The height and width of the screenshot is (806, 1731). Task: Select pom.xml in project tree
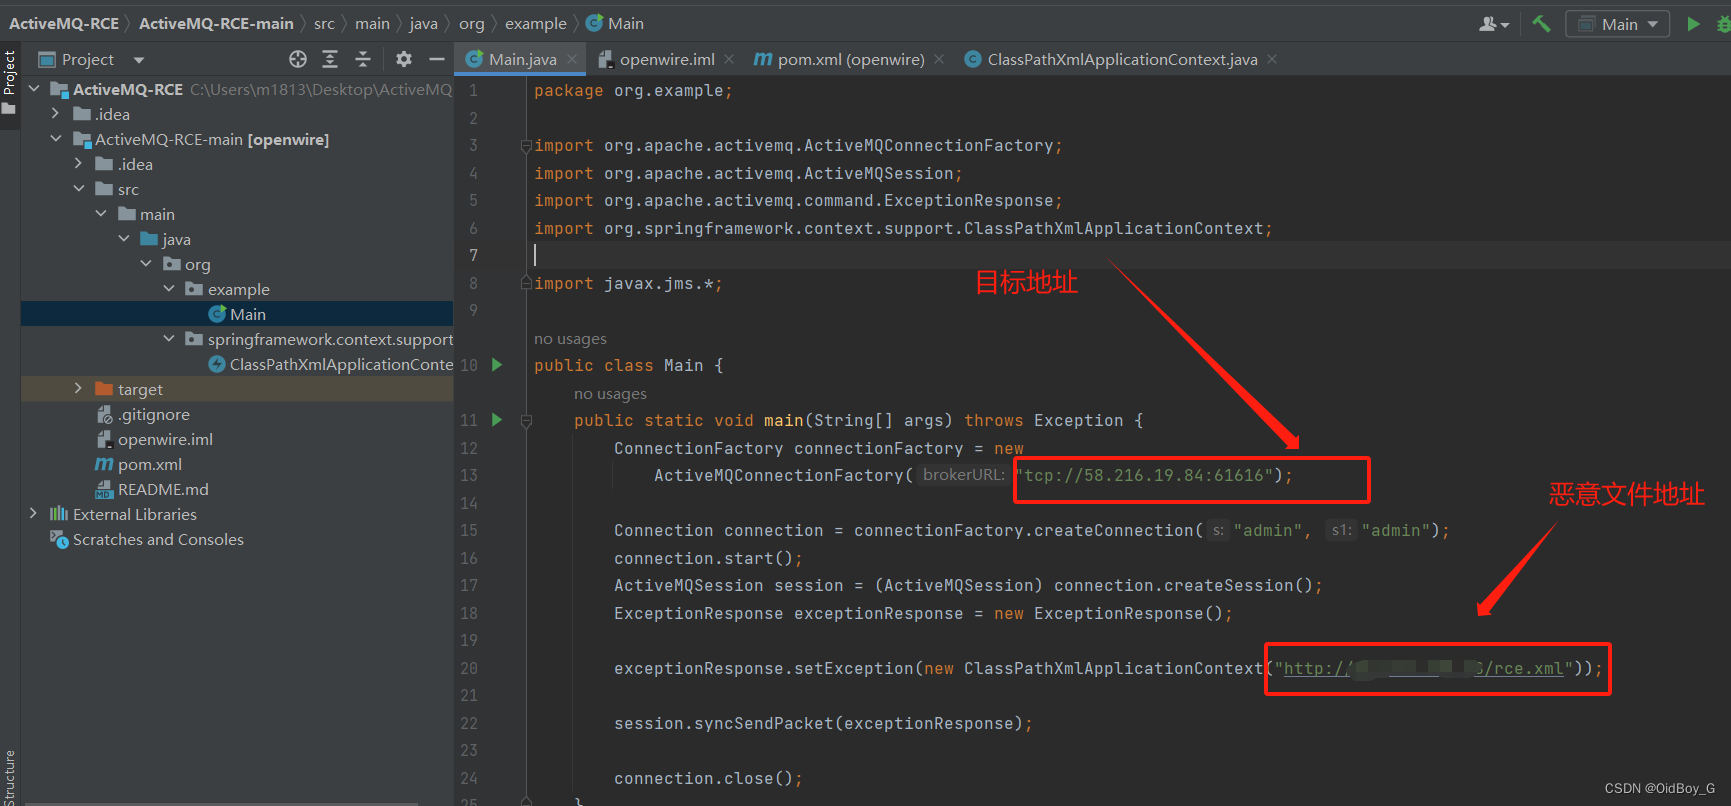(x=138, y=464)
